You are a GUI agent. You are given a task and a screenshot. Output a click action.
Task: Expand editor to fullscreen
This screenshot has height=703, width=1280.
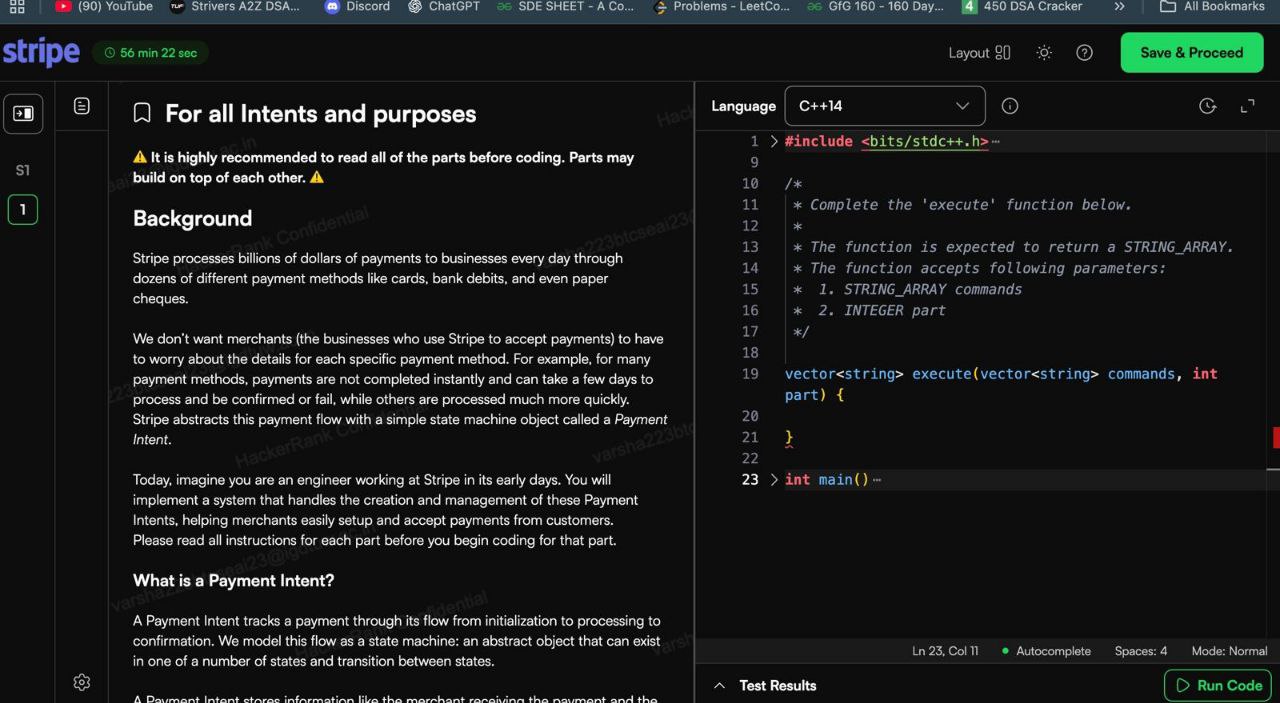click(x=1247, y=106)
